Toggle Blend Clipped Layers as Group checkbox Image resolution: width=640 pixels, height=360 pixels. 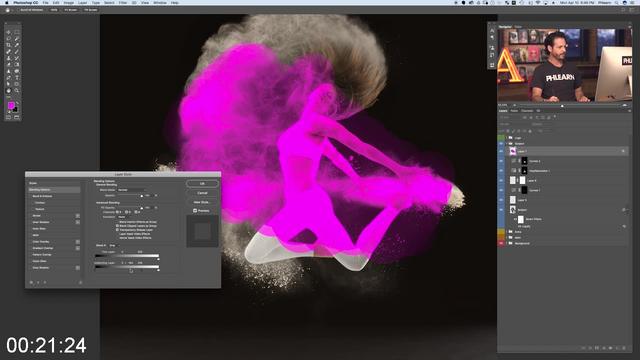[x=118, y=226]
